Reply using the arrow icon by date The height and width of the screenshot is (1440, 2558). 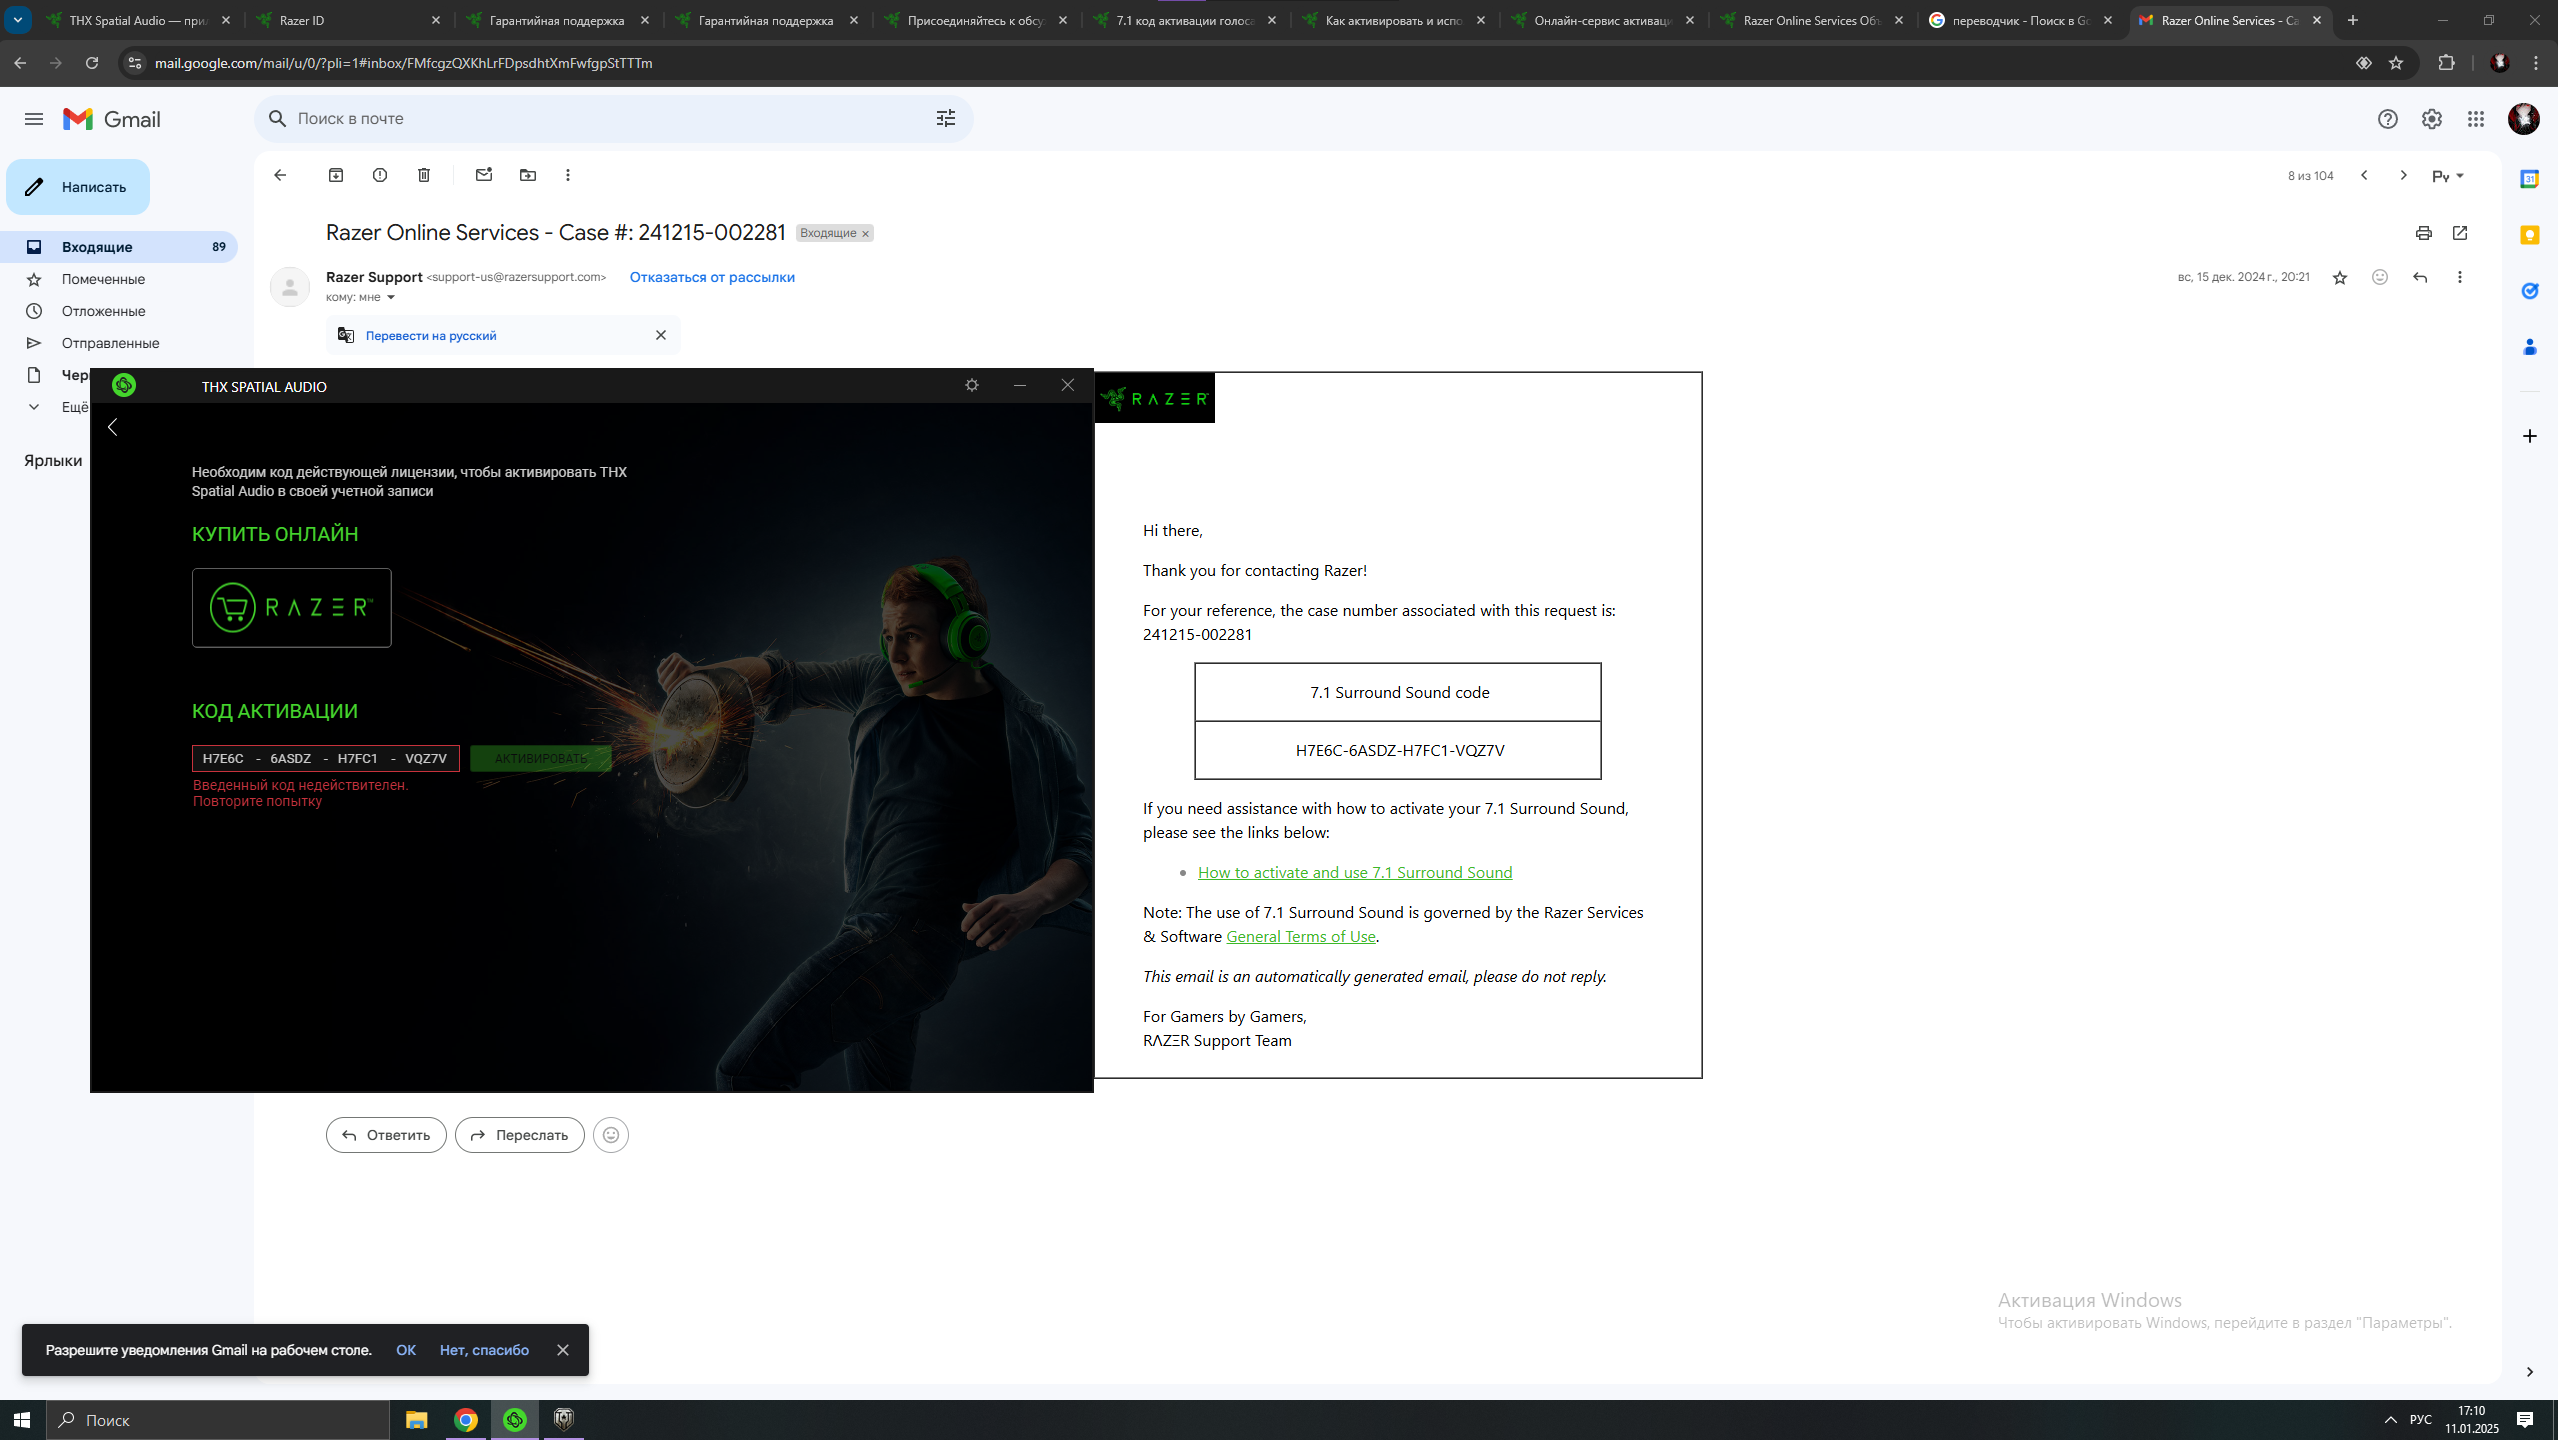coord(2420,277)
